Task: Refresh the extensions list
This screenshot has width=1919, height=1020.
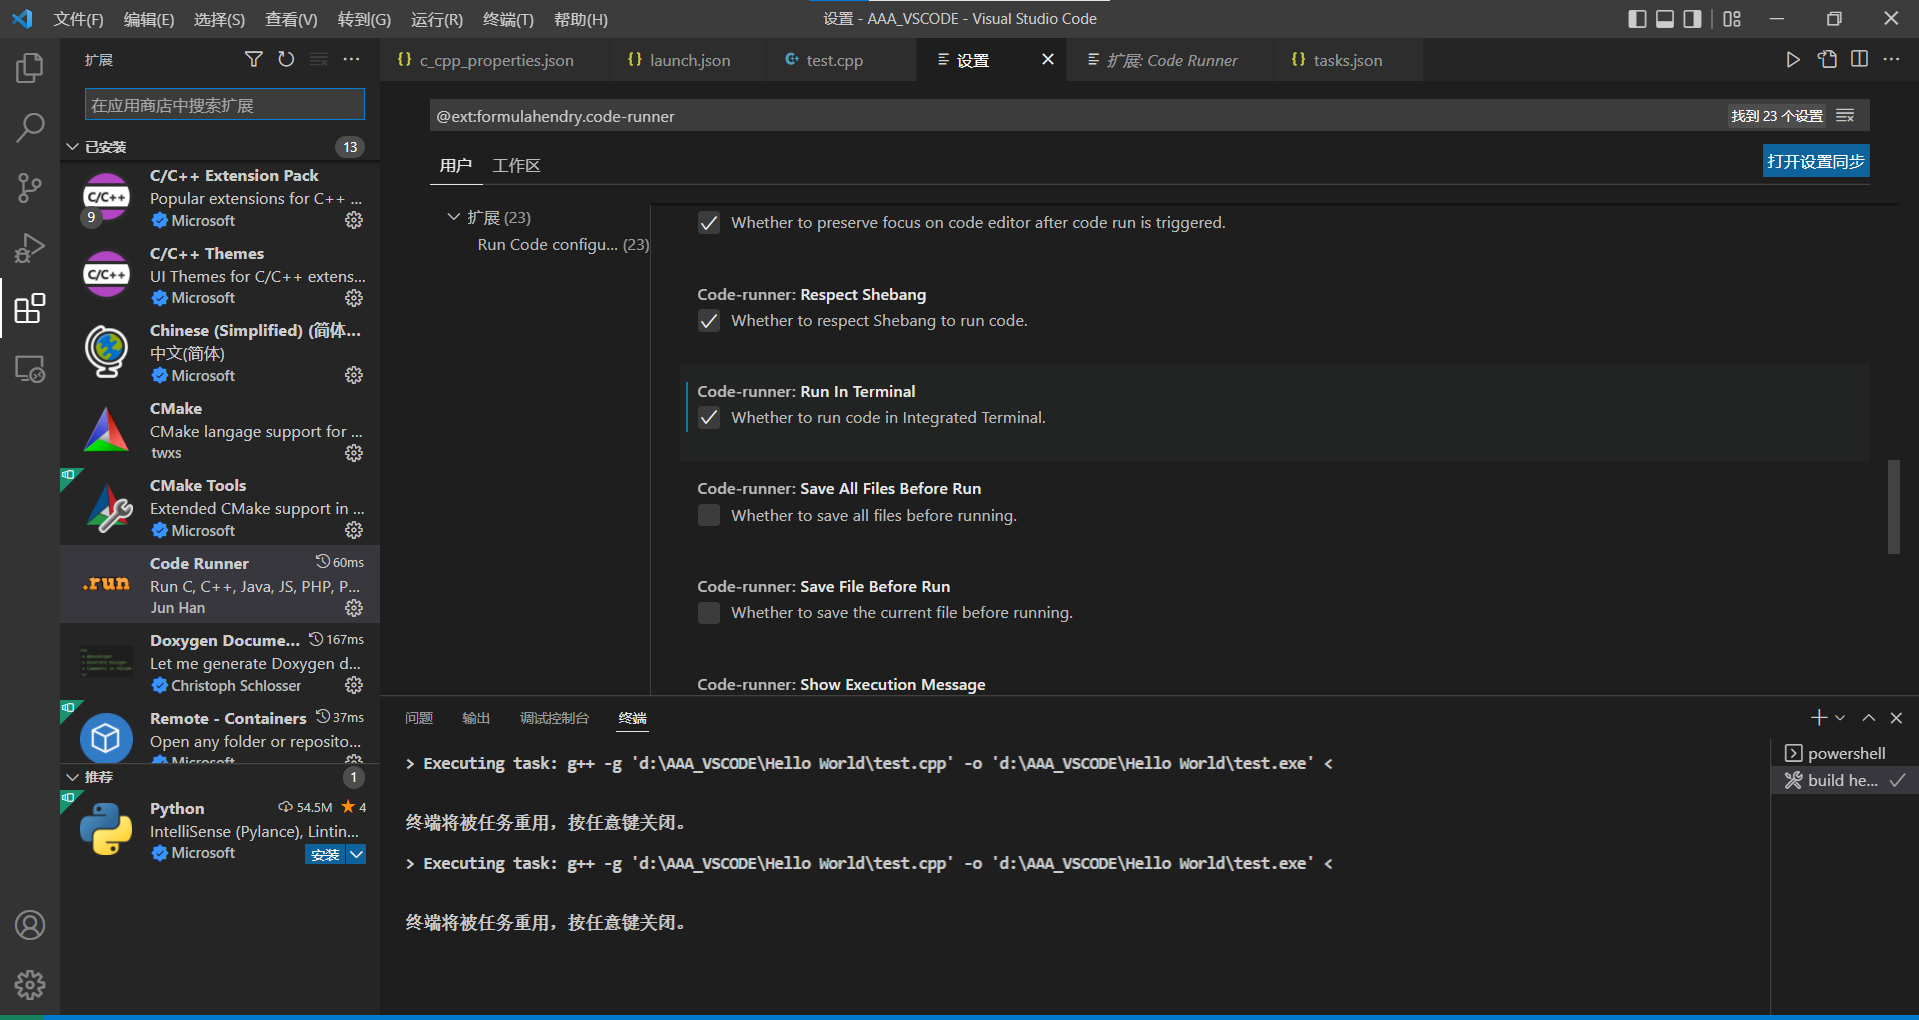Action: (x=286, y=59)
